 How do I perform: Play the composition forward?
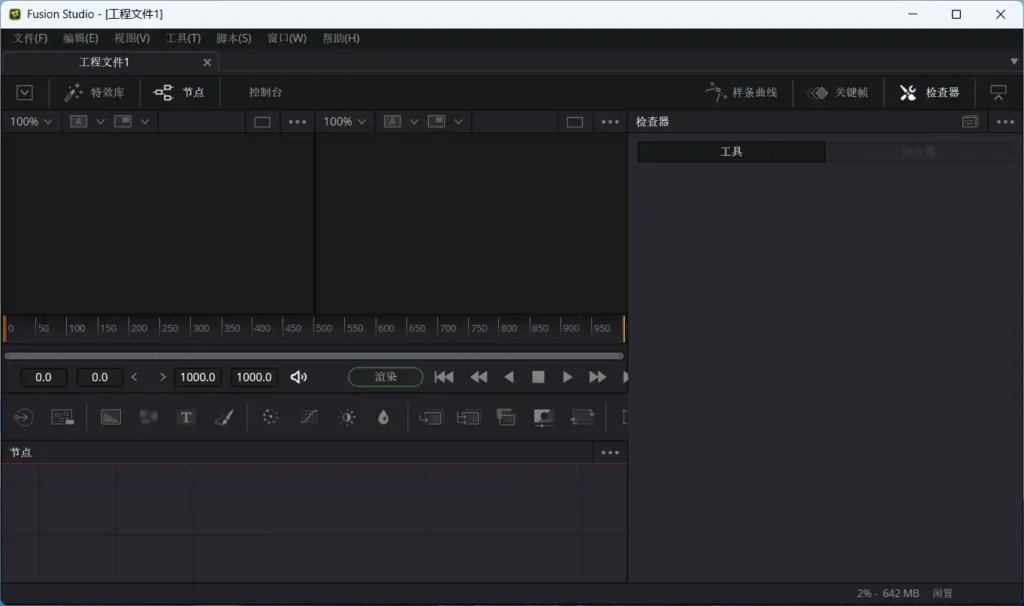click(x=567, y=377)
